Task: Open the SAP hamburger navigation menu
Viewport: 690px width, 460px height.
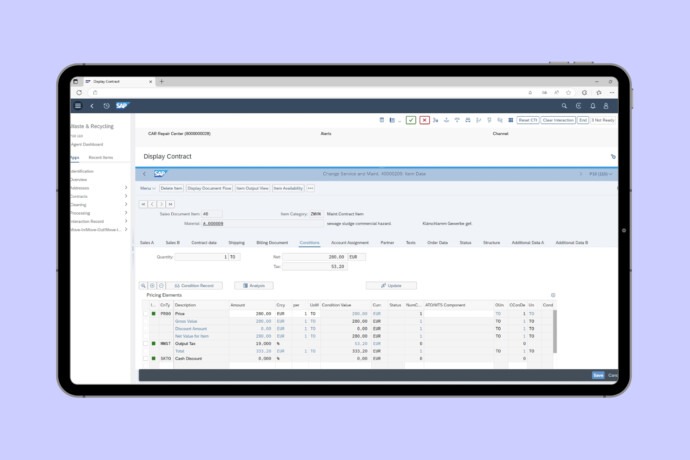Action: point(78,105)
